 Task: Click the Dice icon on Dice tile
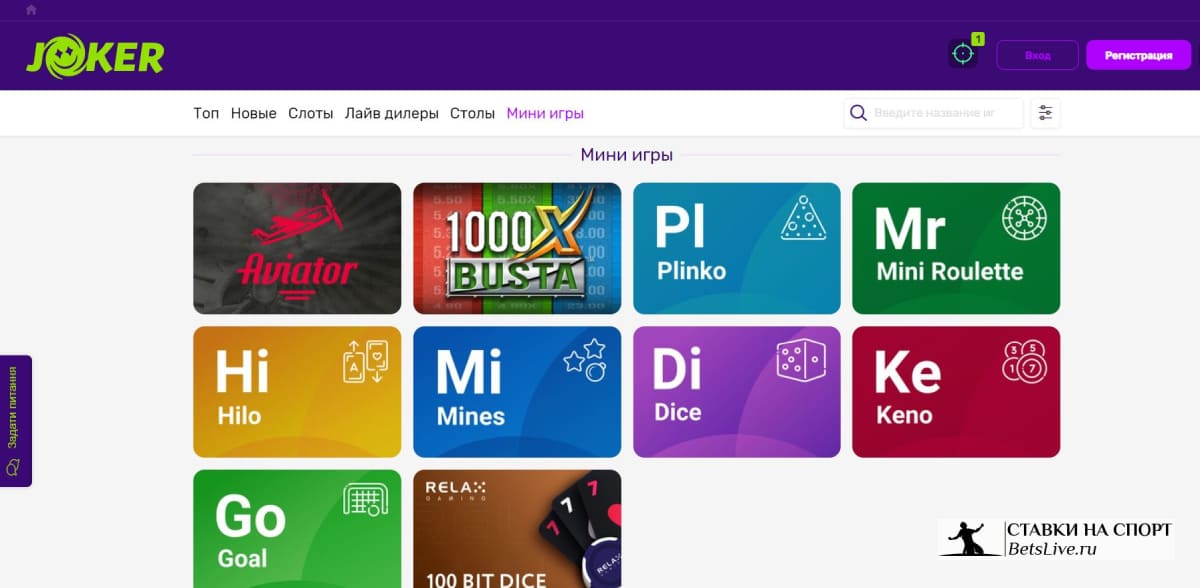tap(801, 360)
